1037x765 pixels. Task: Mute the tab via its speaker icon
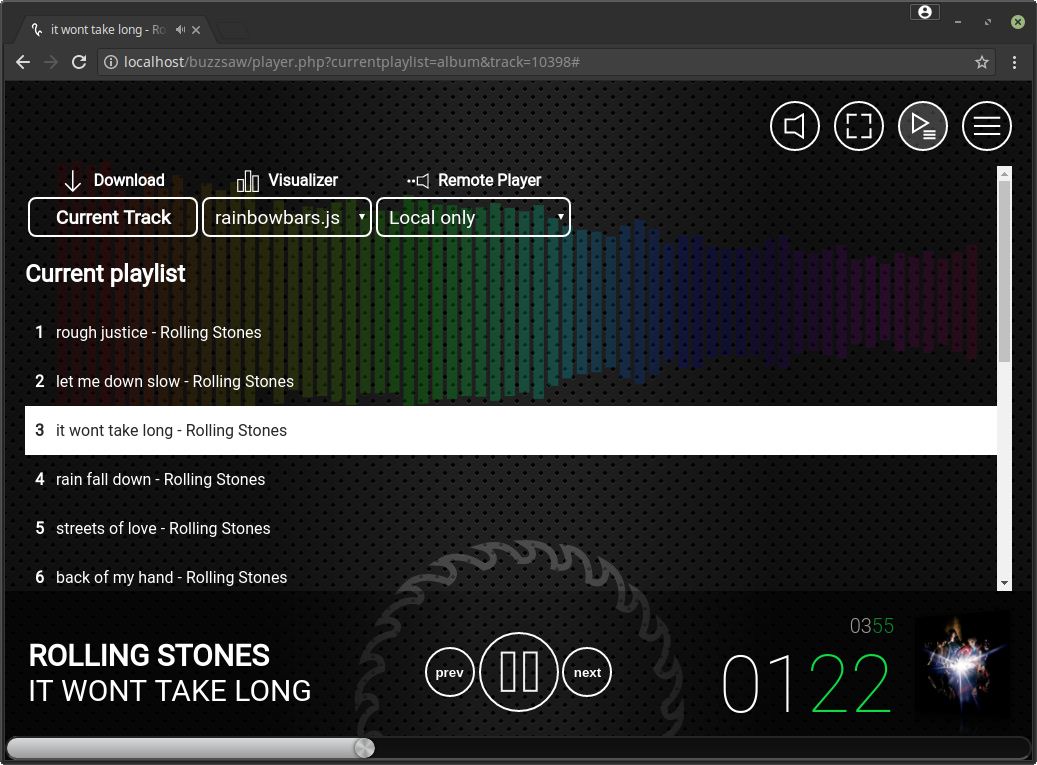(x=181, y=30)
